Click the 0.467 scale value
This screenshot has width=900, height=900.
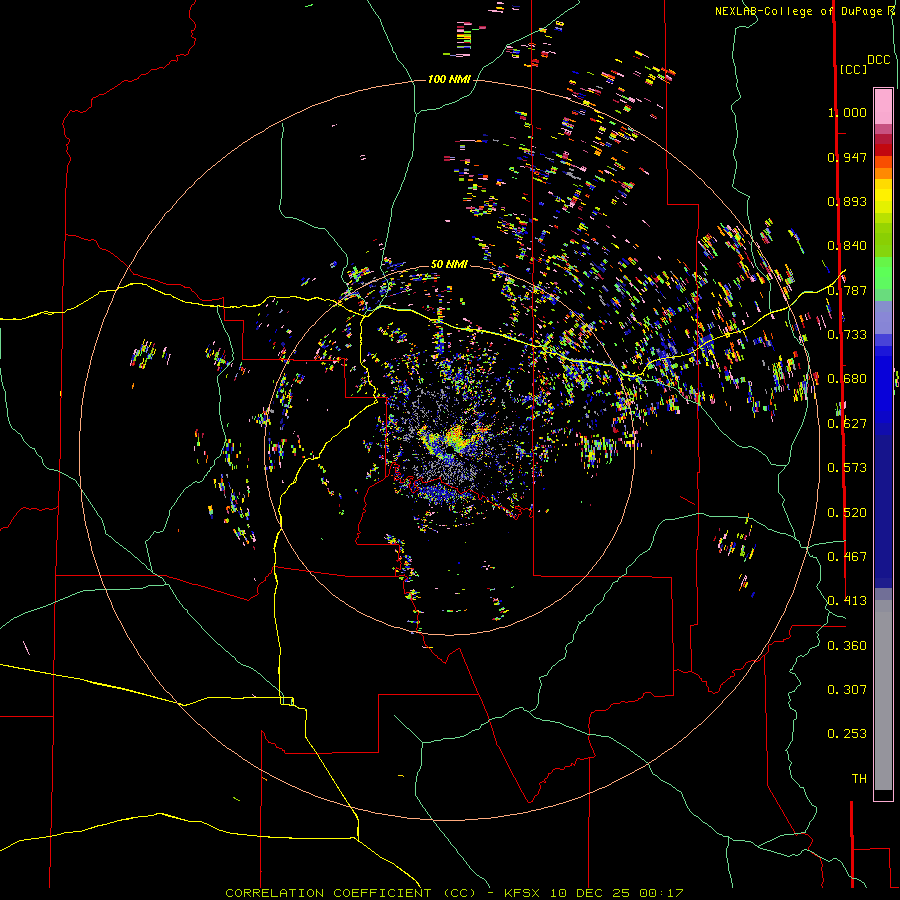coord(847,557)
